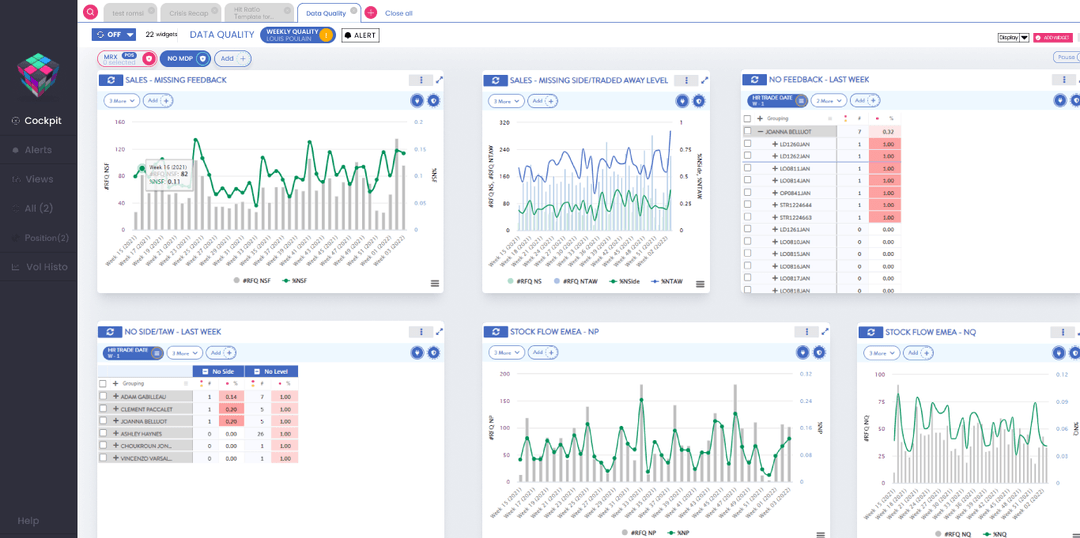Image resolution: width=1080 pixels, height=538 pixels.
Task: Open hamburger chart menu in Sales - Missing Feedback
Action: coord(435,283)
